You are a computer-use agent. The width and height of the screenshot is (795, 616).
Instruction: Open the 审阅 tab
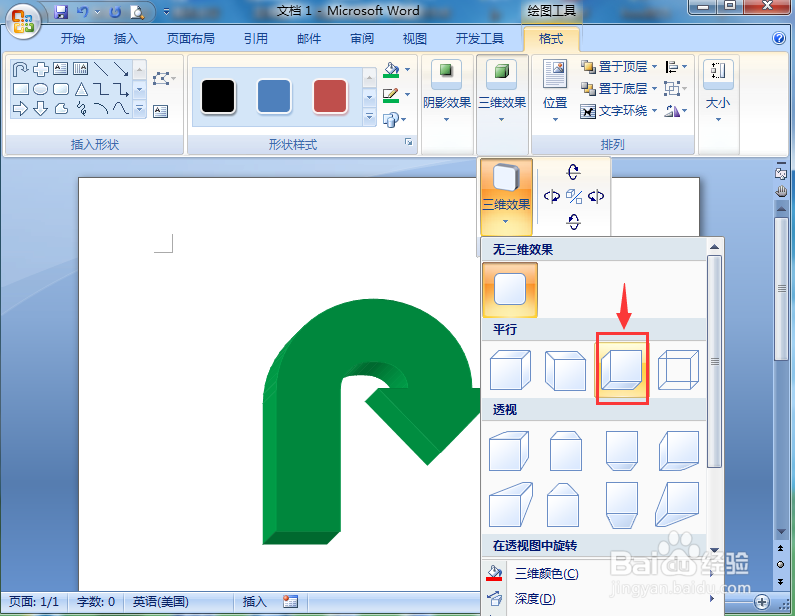362,39
